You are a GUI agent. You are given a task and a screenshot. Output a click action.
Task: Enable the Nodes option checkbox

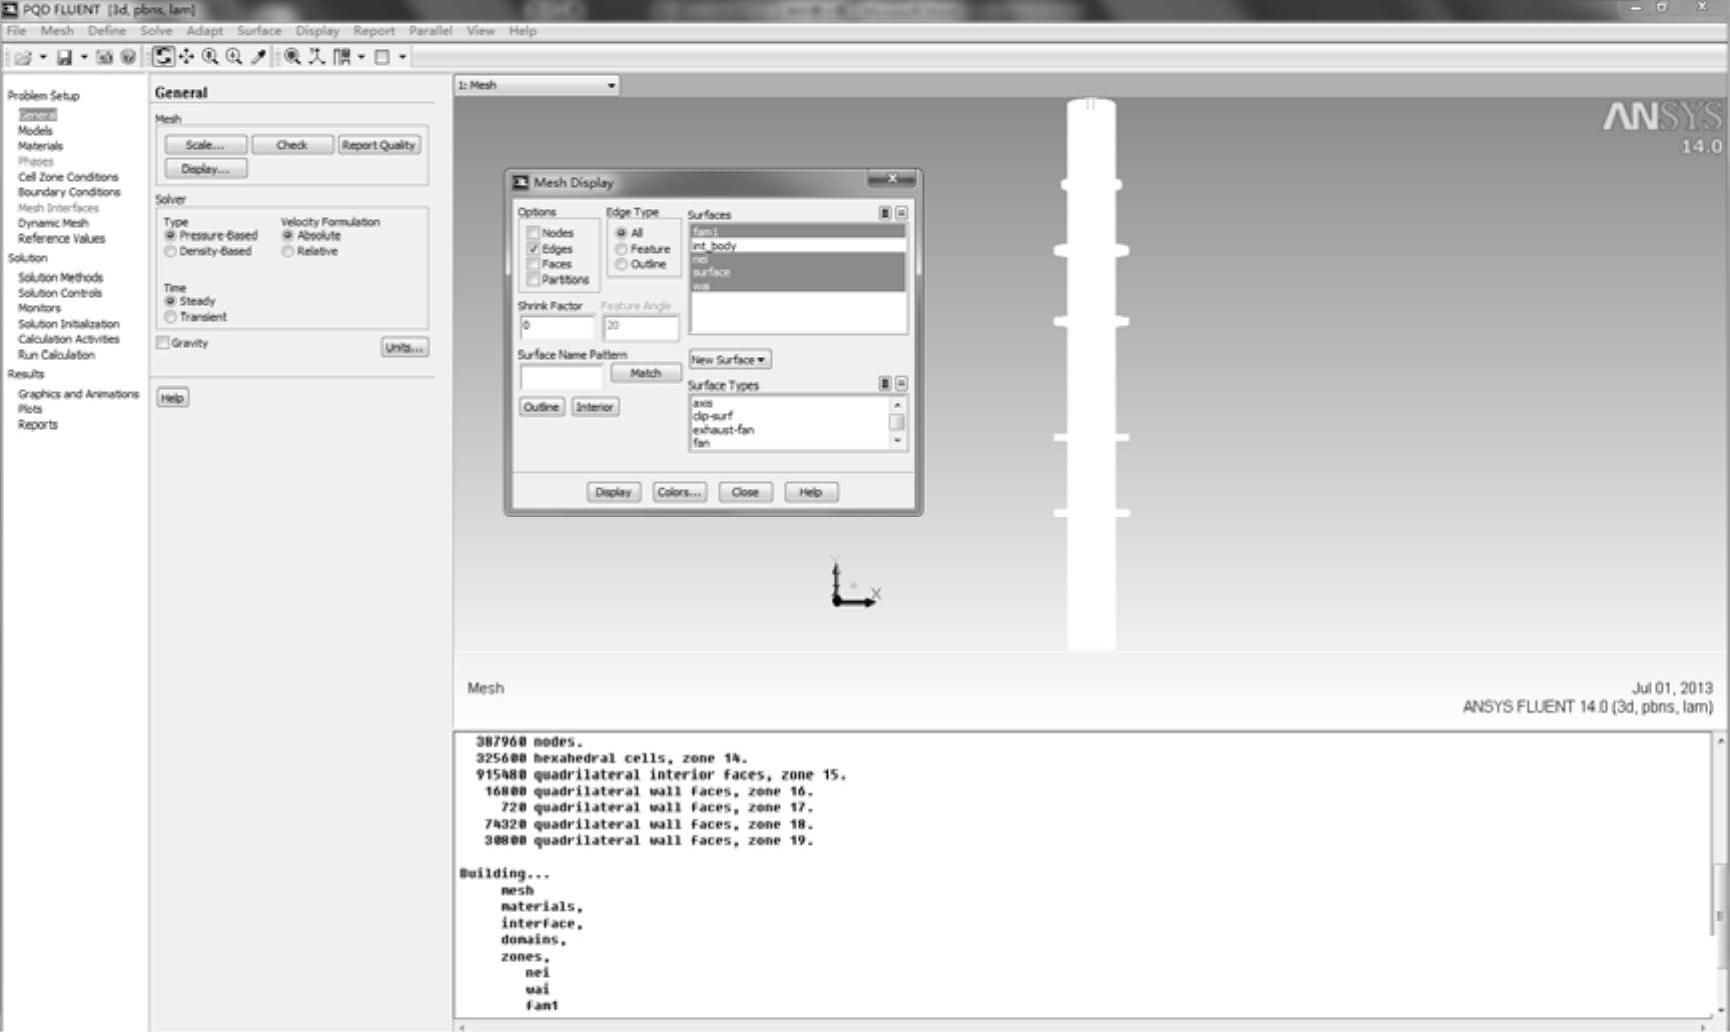pos(533,233)
